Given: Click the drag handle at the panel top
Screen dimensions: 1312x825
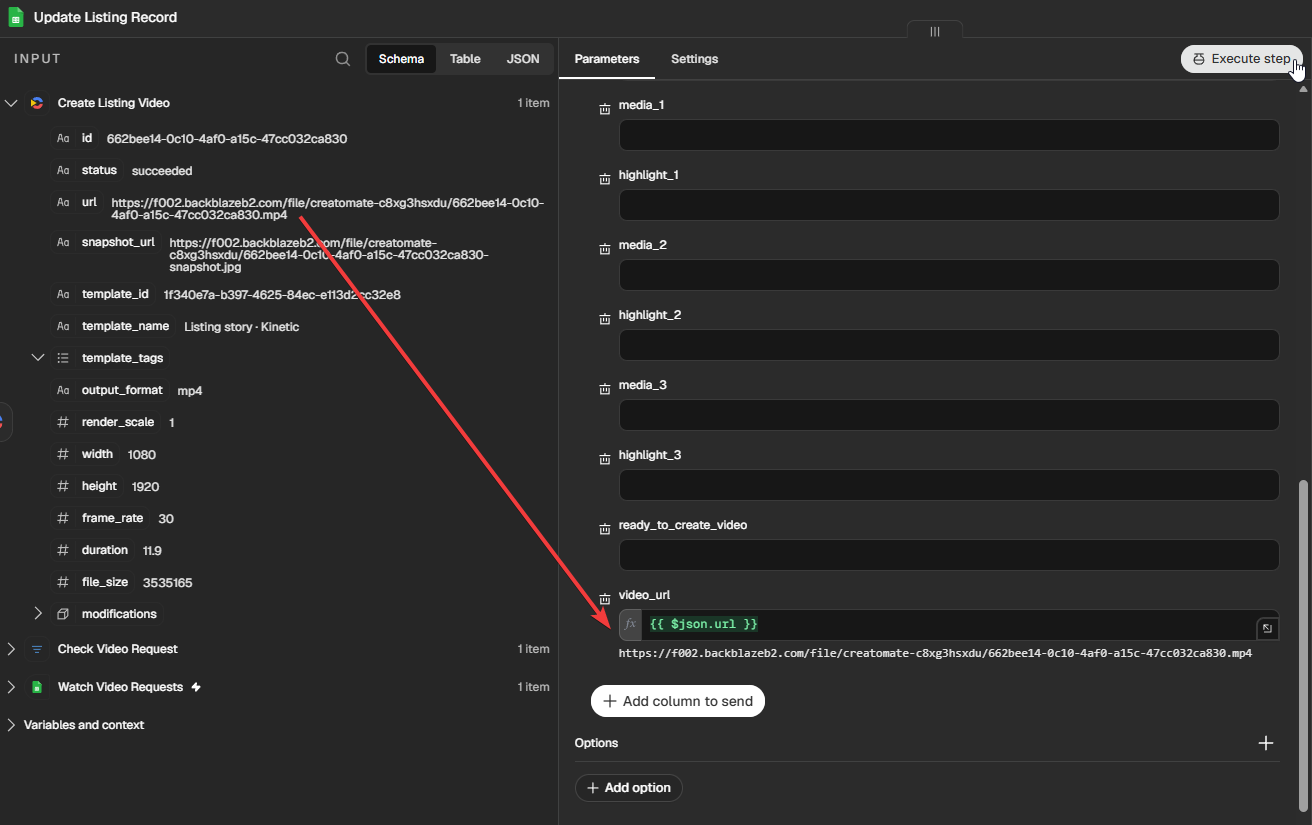Looking at the screenshot, I should coord(935,31).
